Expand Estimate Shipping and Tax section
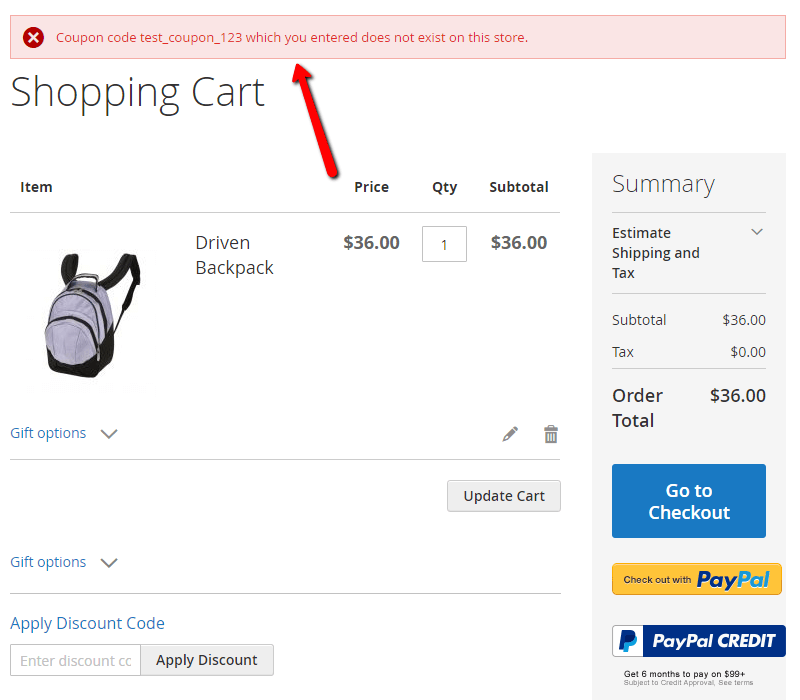The width and height of the screenshot is (800, 700). (757, 232)
